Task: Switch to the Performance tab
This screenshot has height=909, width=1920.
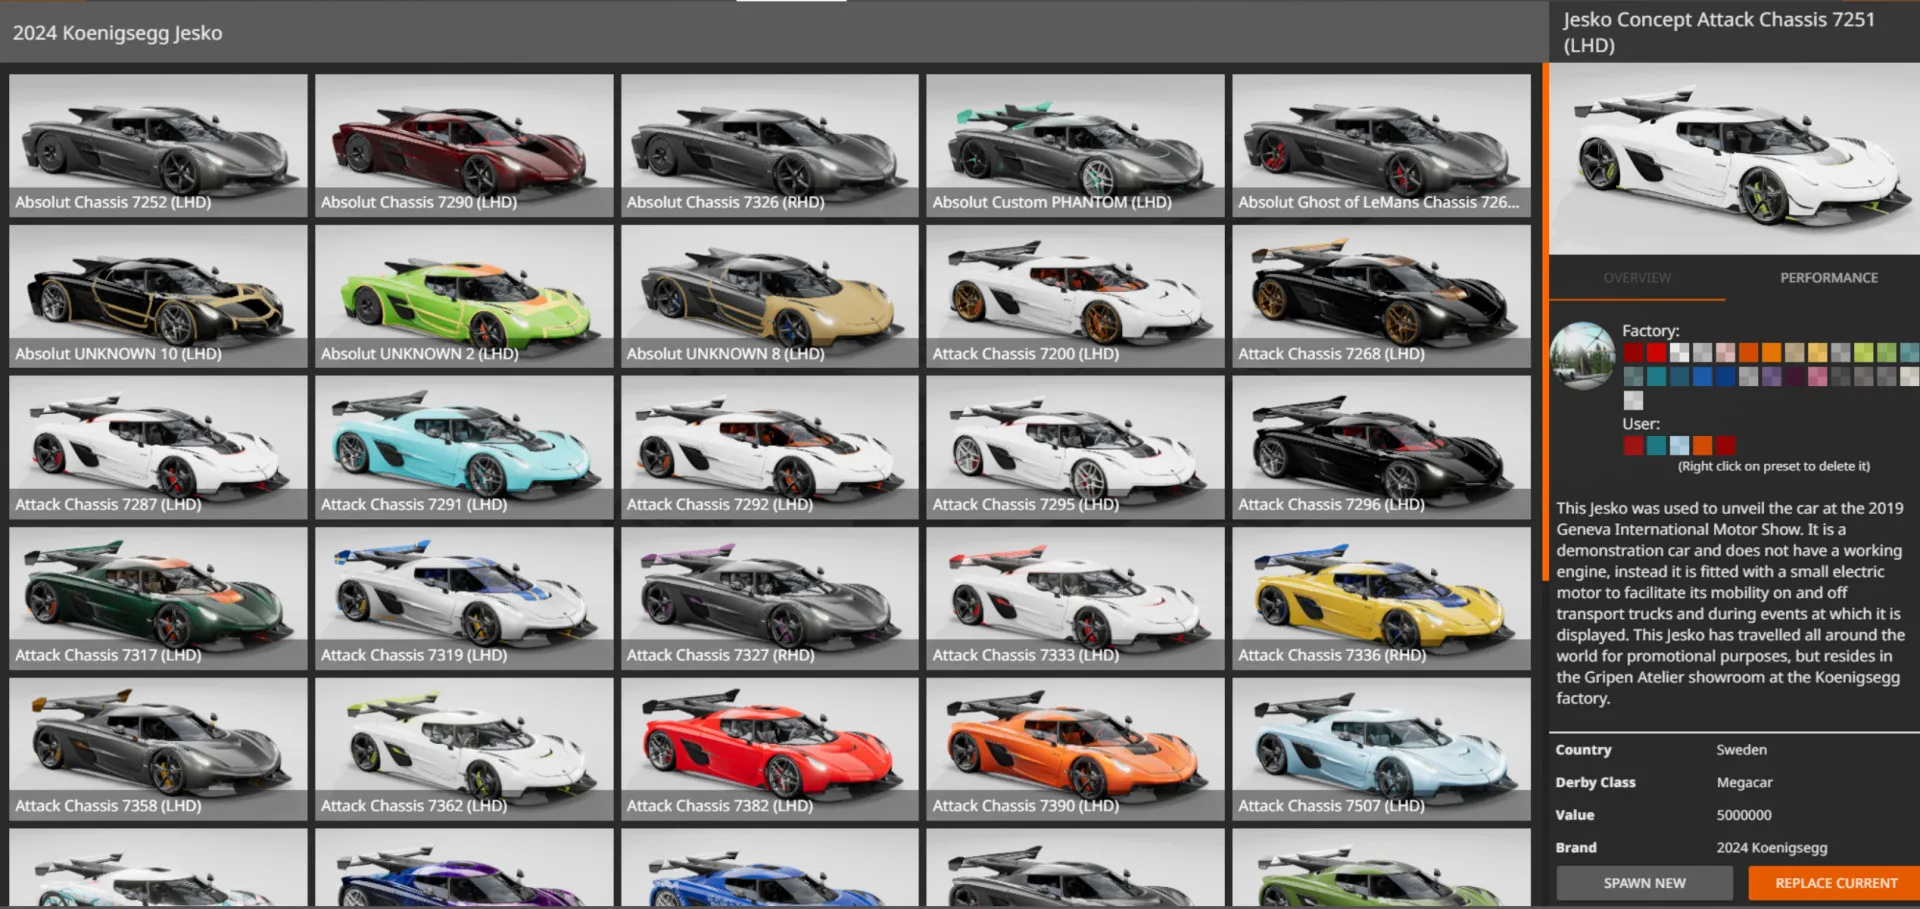Action: click(1829, 278)
